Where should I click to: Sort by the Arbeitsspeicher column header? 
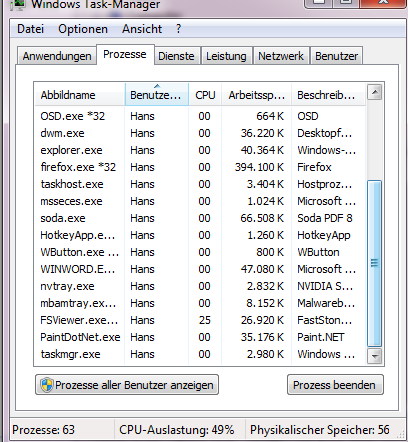[256, 95]
